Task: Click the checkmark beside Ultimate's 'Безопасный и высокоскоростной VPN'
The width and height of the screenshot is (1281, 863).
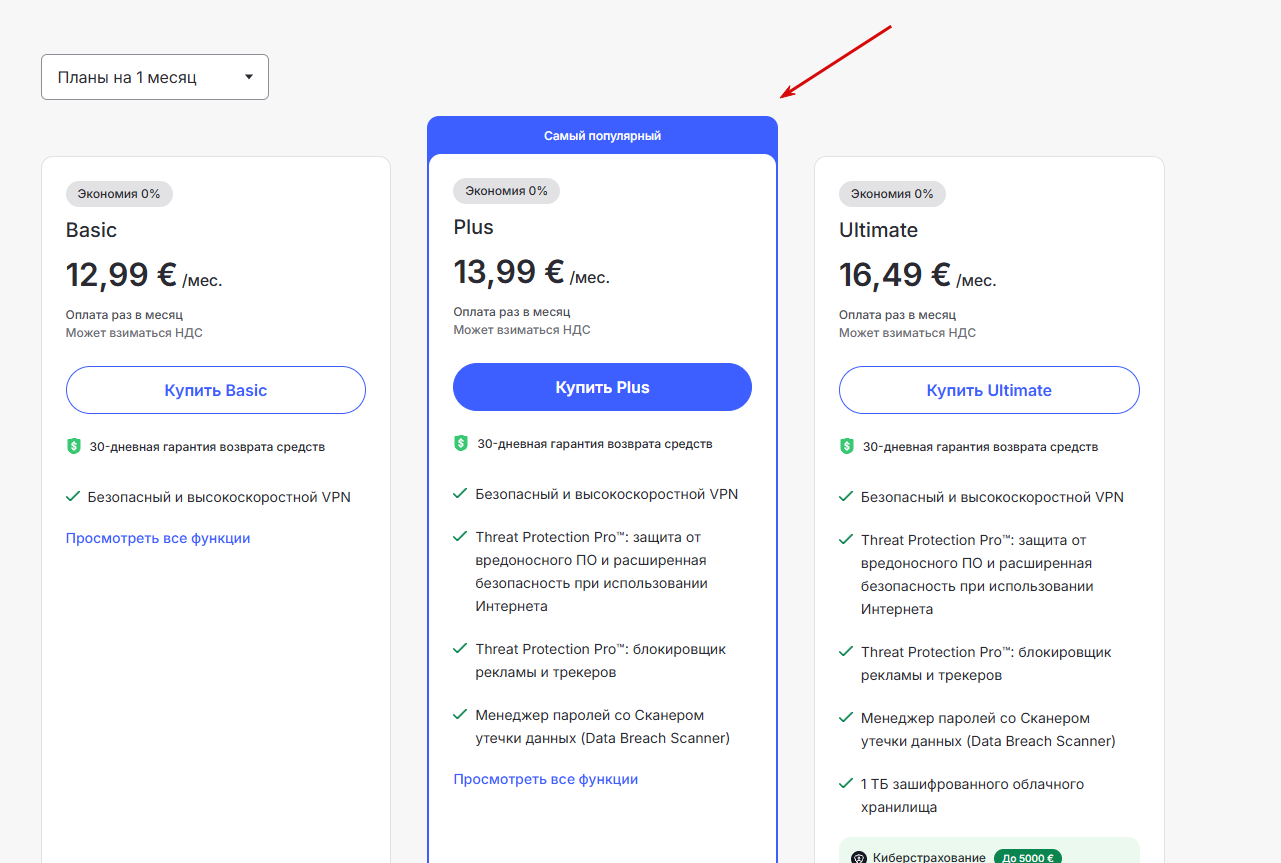Action: coord(846,496)
